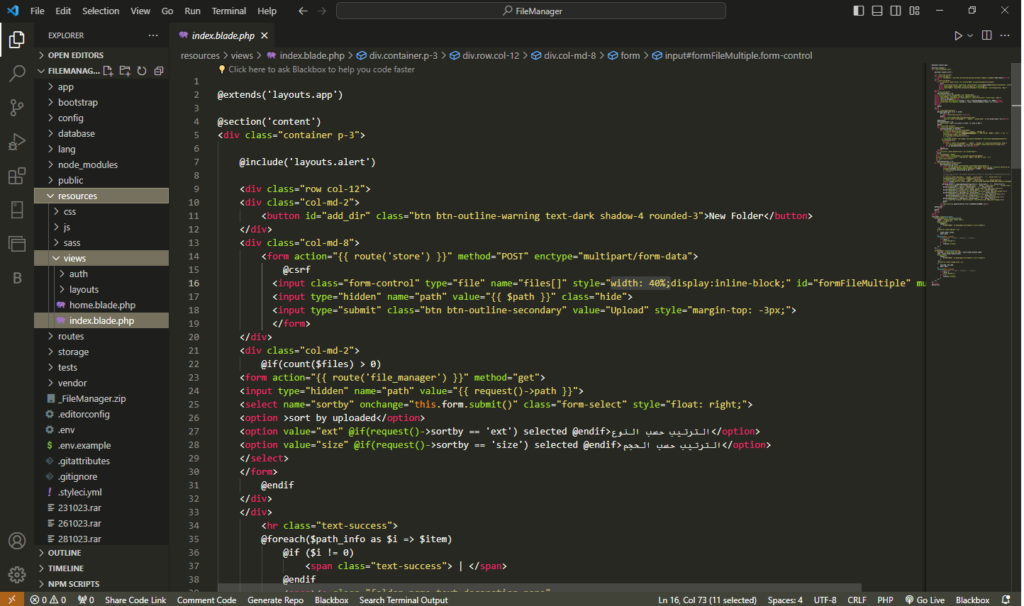Image resolution: width=1024 pixels, height=606 pixels.
Task: Split the editor using the top-right icon
Action: click(986, 33)
